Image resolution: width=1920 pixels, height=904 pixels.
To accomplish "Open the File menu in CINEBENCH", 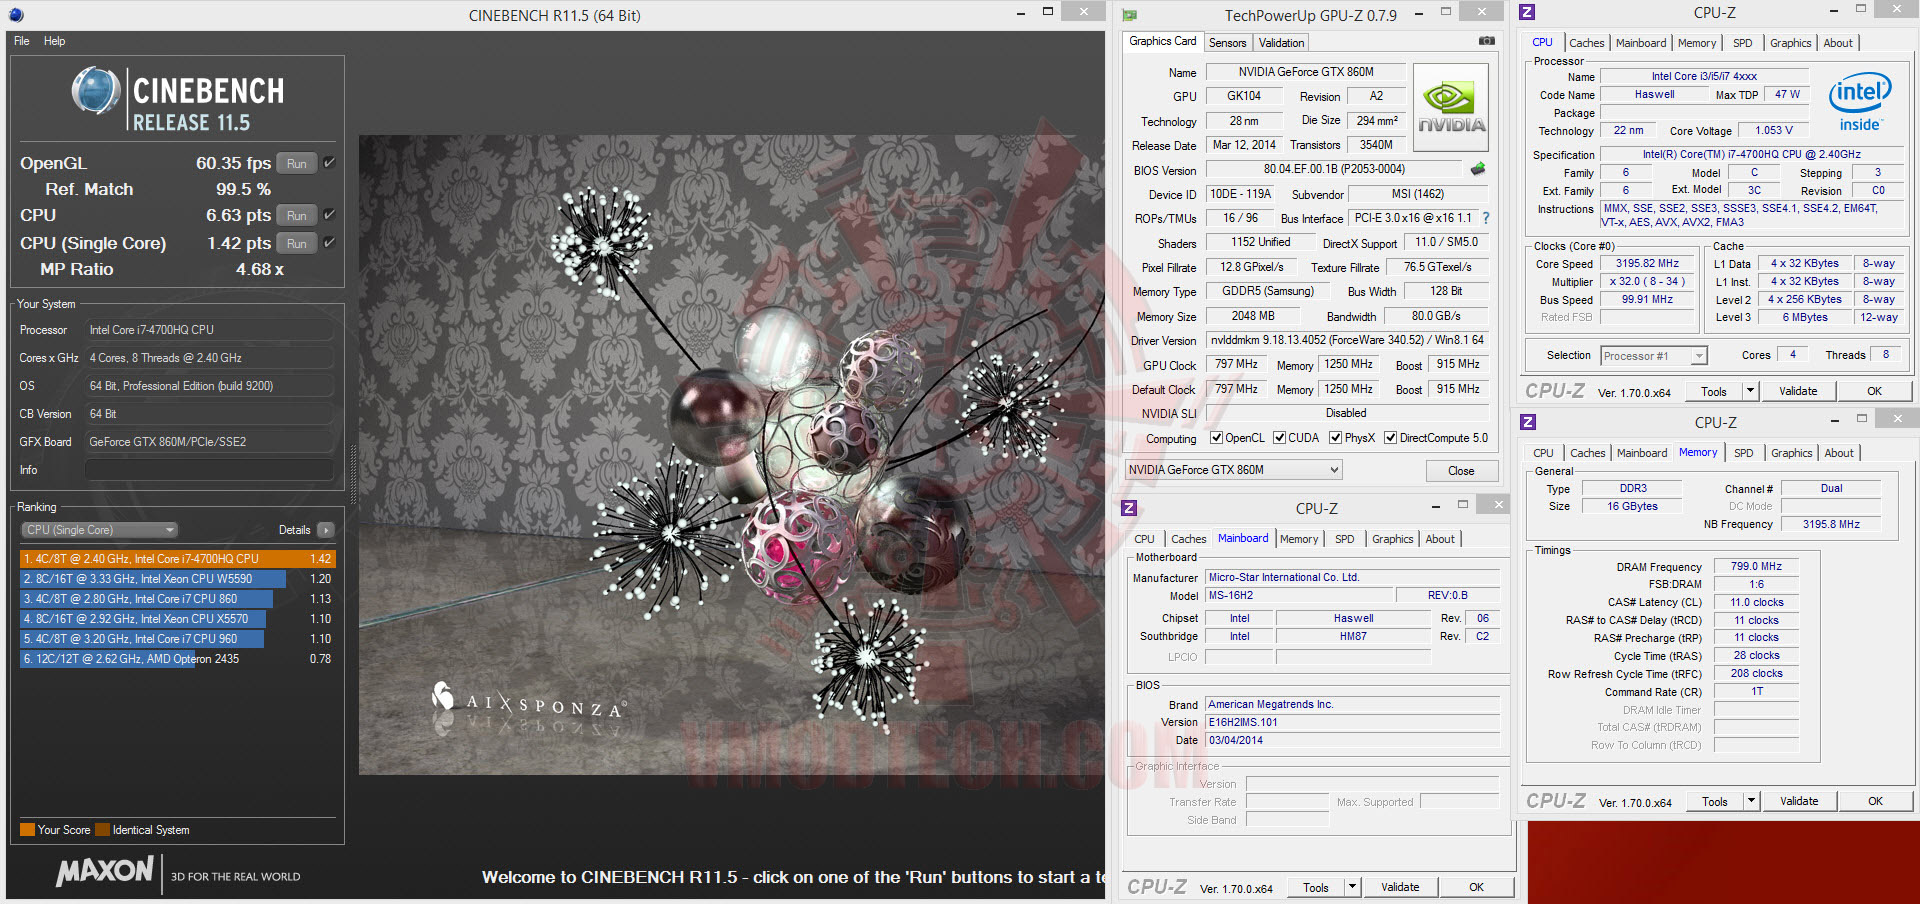I will click(22, 41).
